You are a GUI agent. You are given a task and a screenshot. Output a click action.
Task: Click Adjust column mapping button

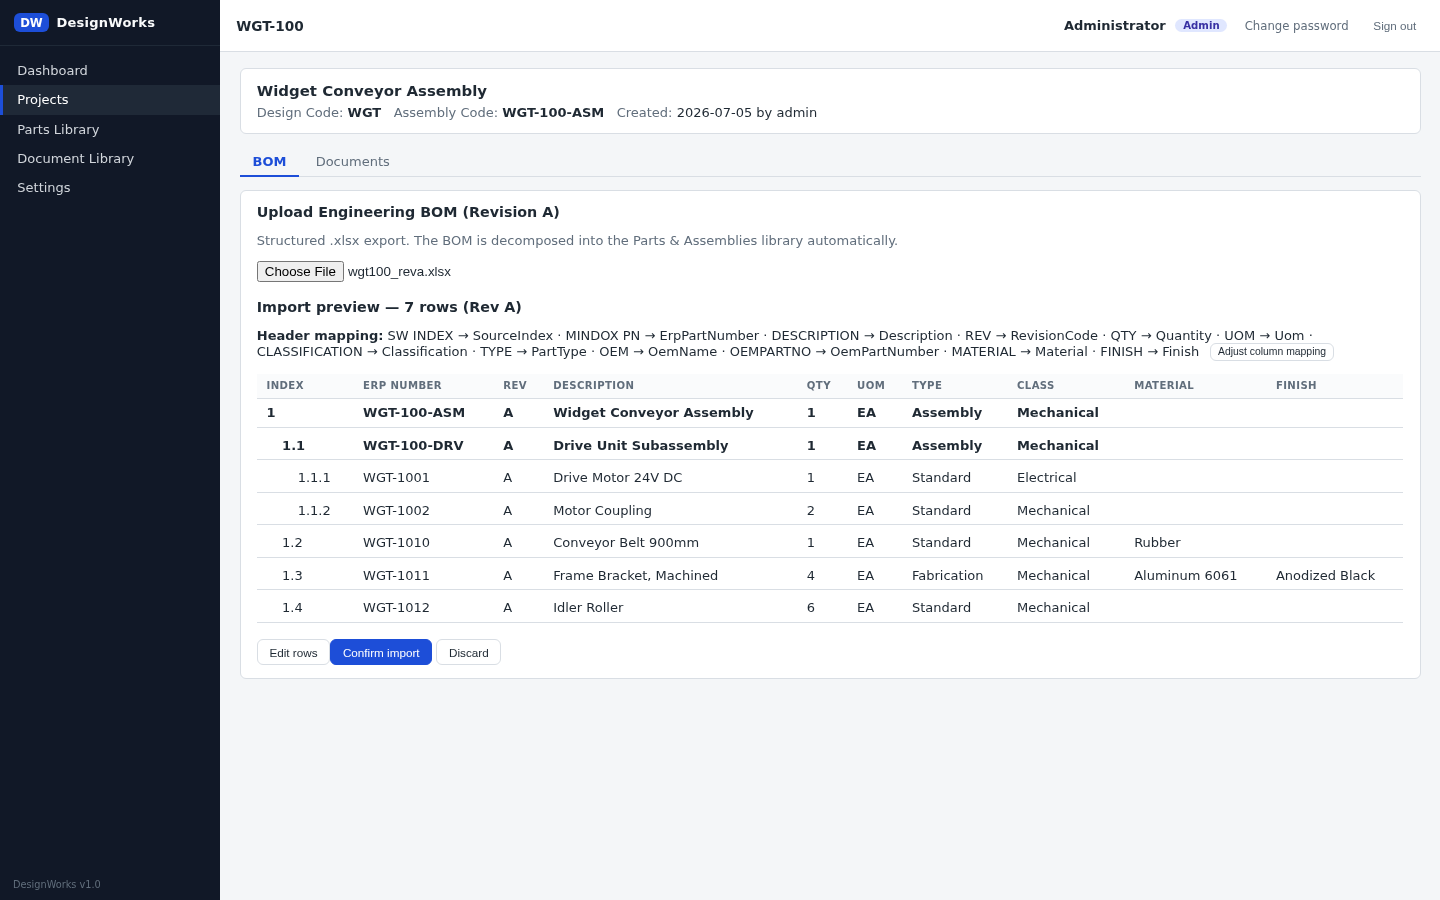pyautogui.click(x=1271, y=352)
